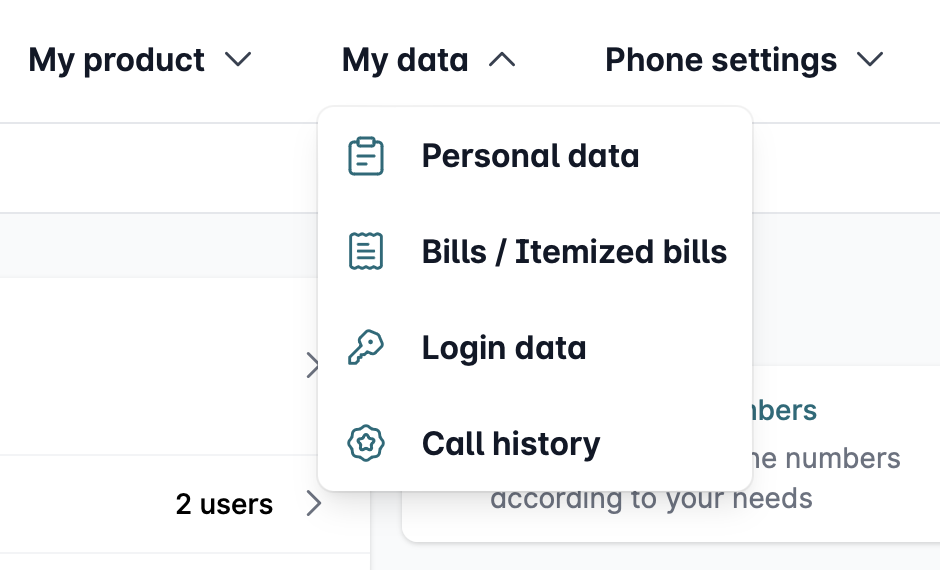Viewport: 940px width, 570px height.
Task: Open Personal data from the dropdown
Action: coord(530,157)
